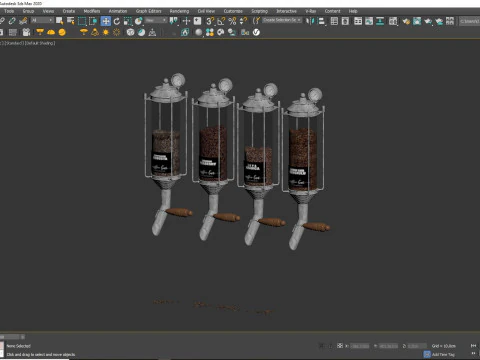Click the yellow V-Ray dome light icon
The width and height of the screenshot is (480, 360).
(51, 32)
